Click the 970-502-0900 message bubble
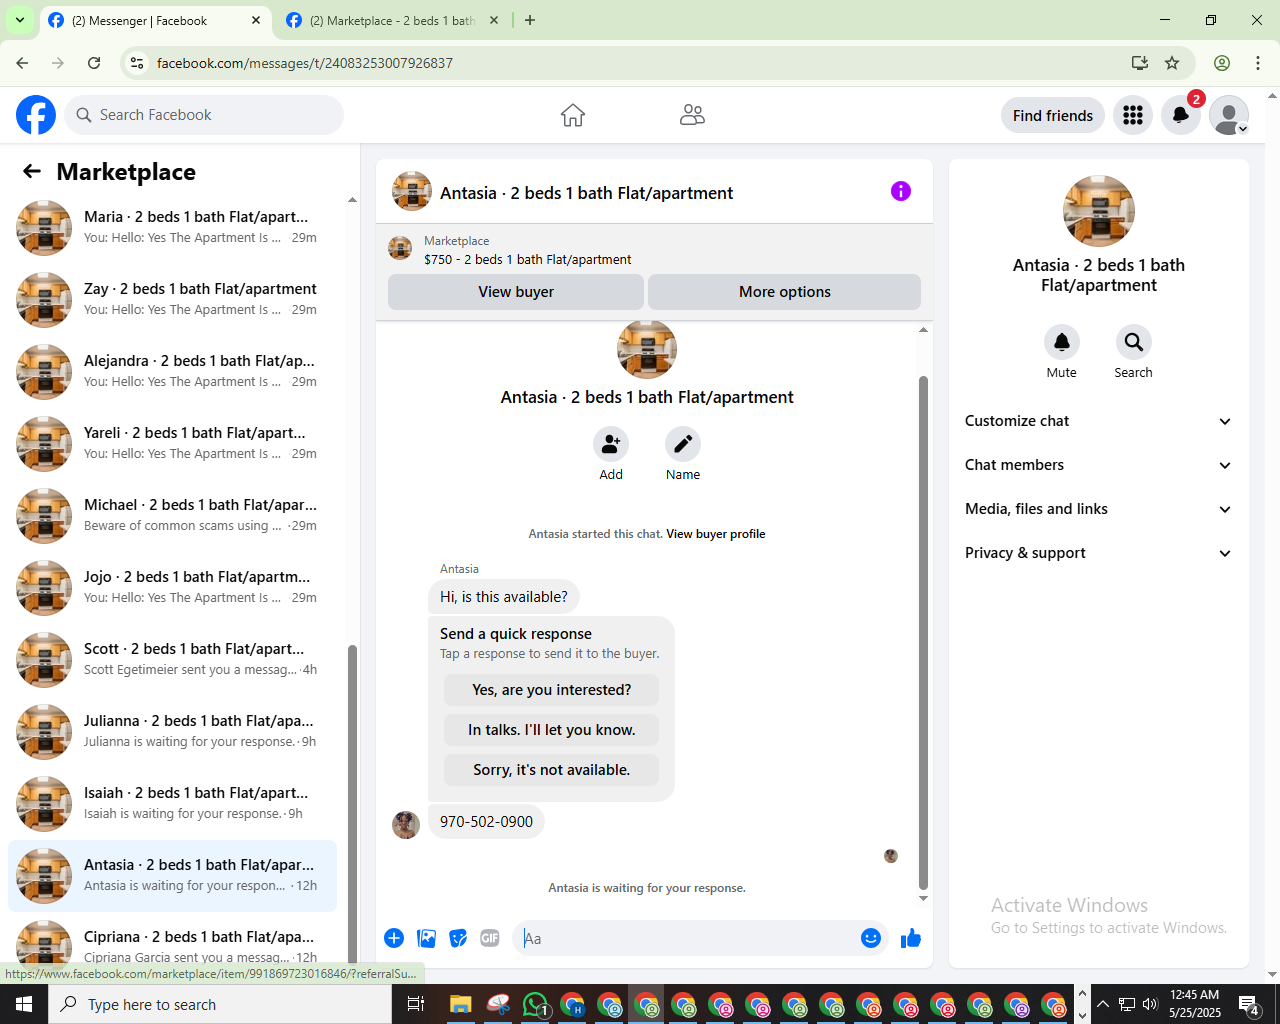Image resolution: width=1280 pixels, height=1024 pixels. 486,822
